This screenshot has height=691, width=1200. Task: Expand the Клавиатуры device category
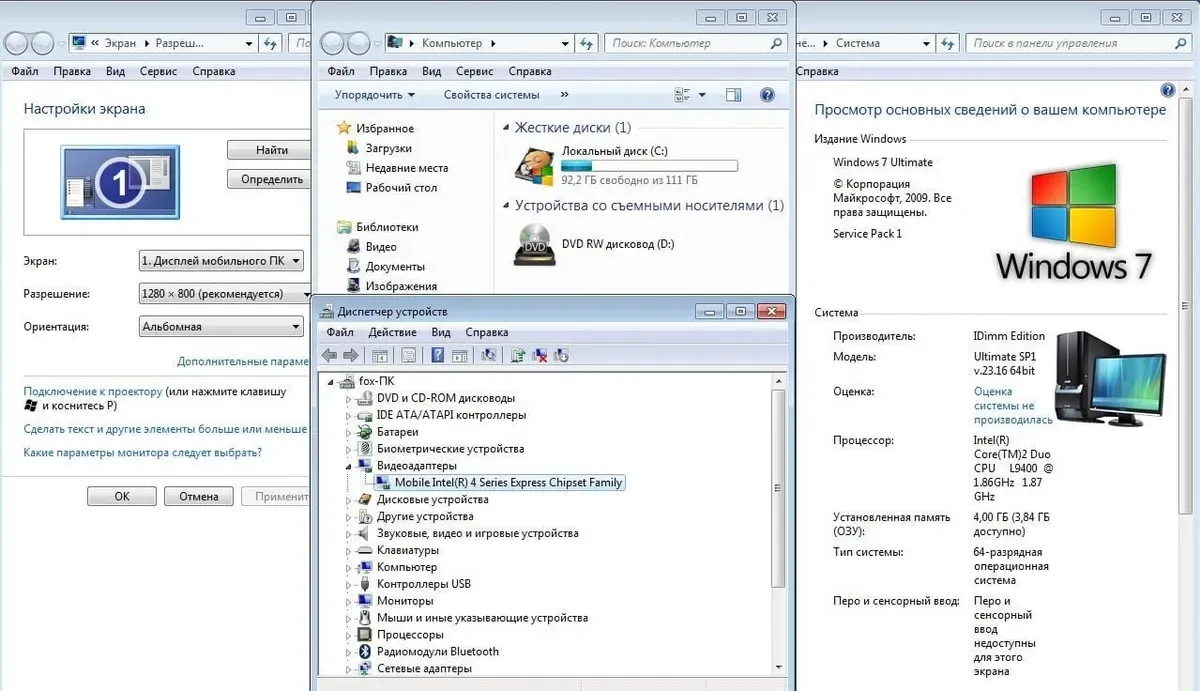pyautogui.click(x=349, y=551)
